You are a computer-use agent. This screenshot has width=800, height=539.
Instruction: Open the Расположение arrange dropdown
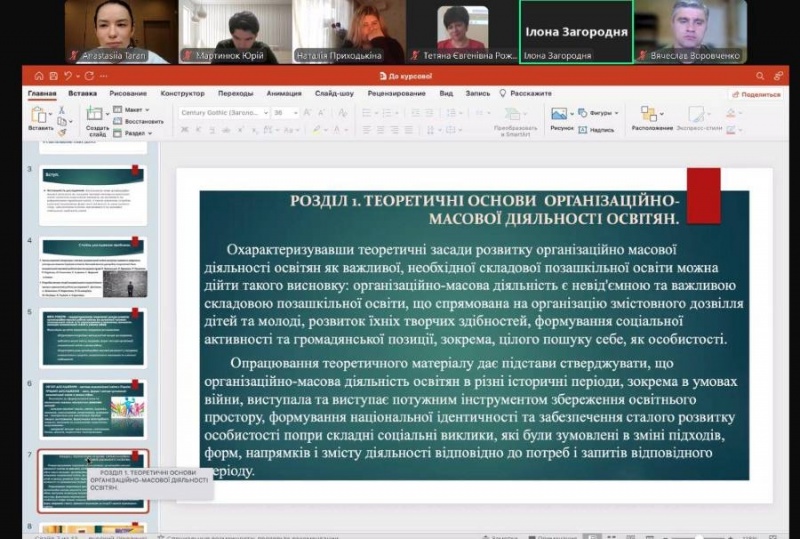click(x=651, y=116)
